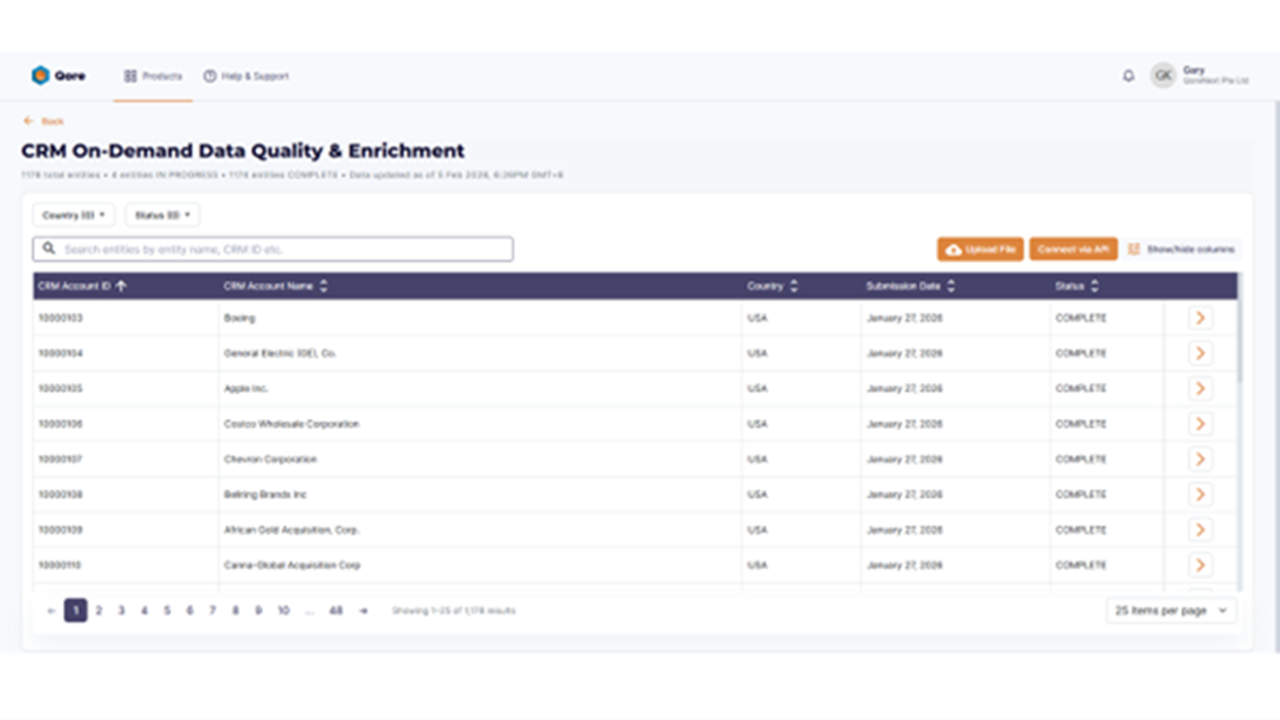Select page 1 in pagination
This screenshot has height=720, width=1280.
point(76,610)
